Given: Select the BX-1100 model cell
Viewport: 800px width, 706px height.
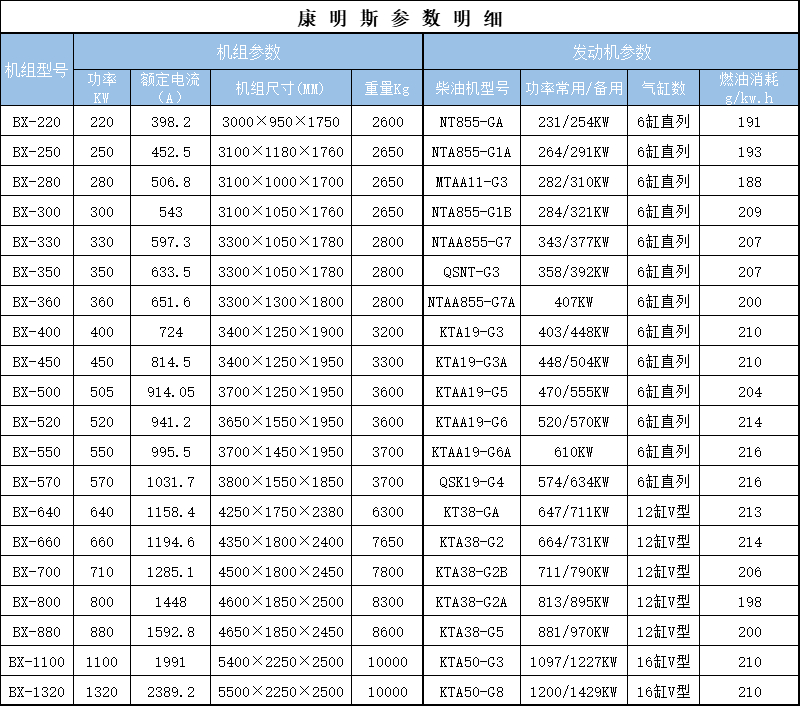Looking at the screenshot, I should click(37, 662).
